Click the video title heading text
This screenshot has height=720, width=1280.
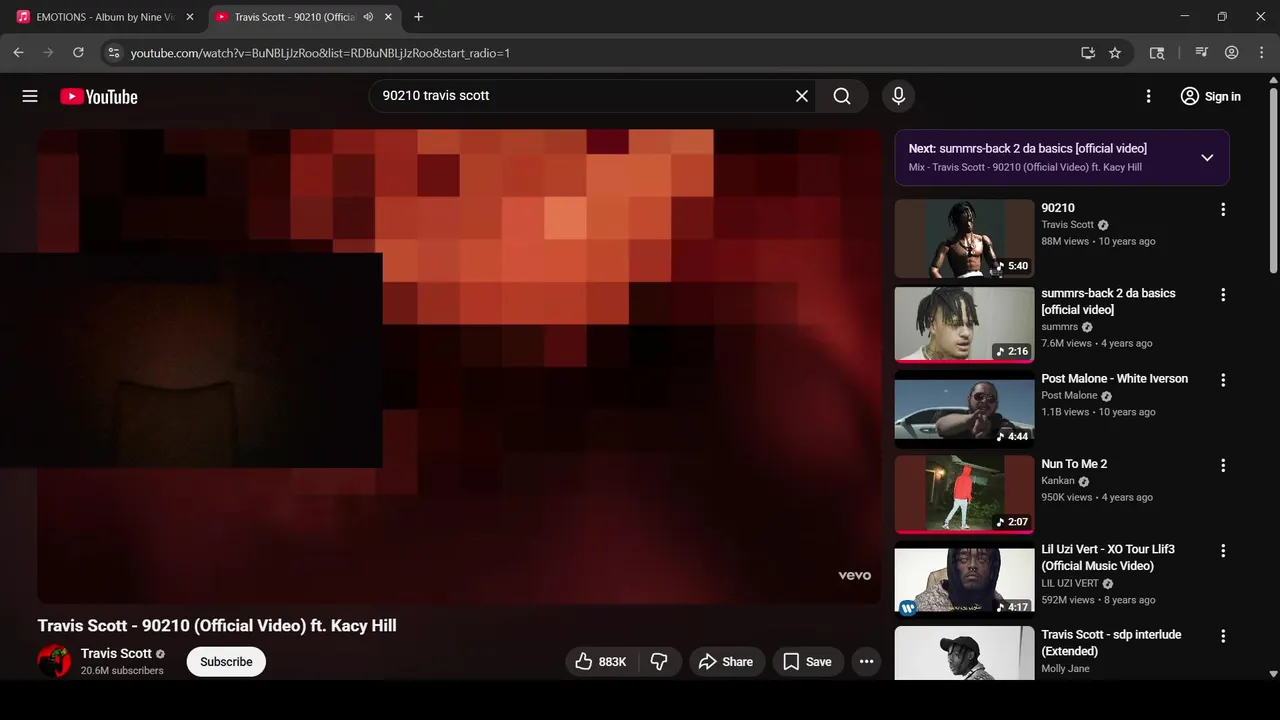(x=217, y=626)
